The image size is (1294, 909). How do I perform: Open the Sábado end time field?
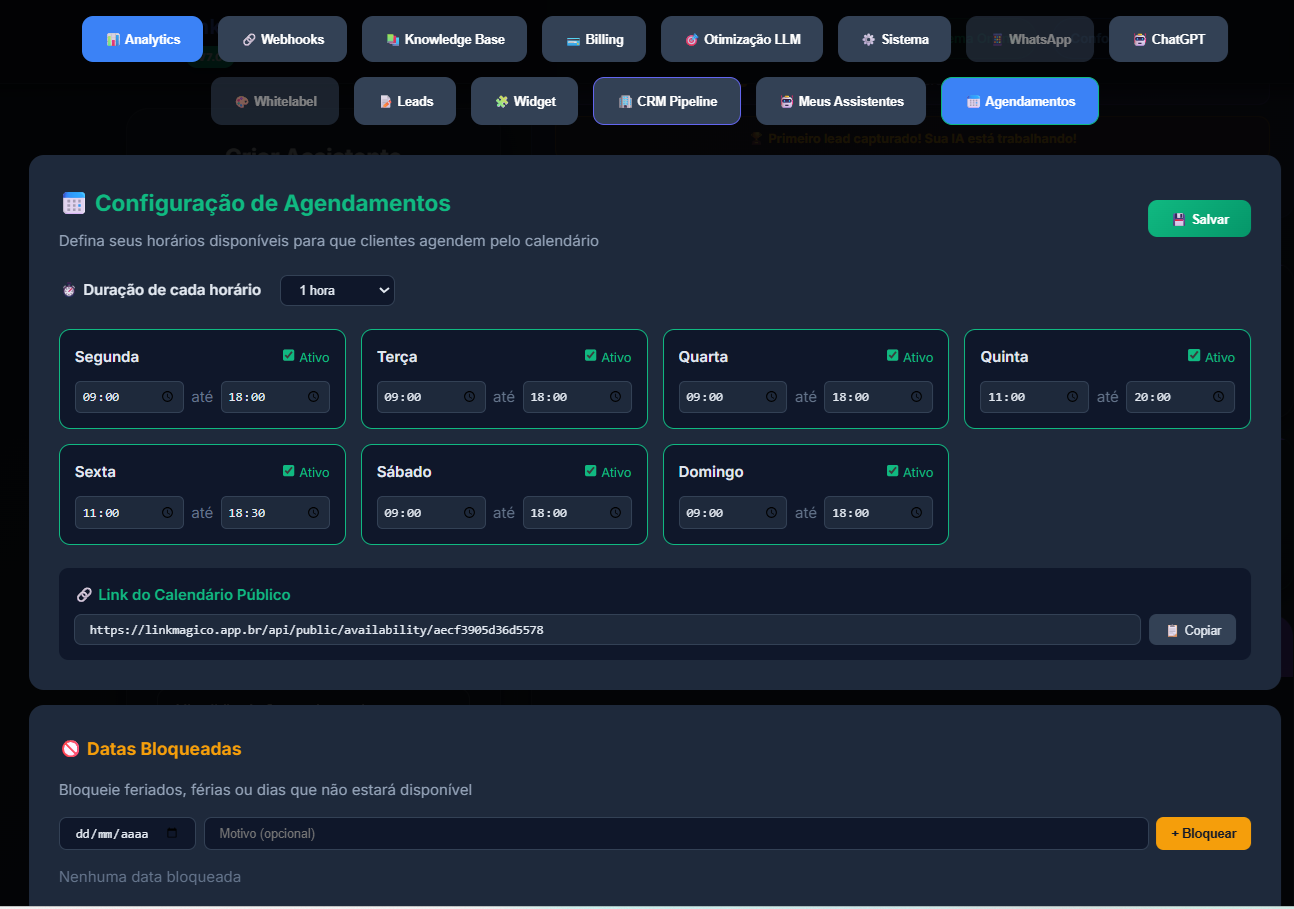pos(577,513)
